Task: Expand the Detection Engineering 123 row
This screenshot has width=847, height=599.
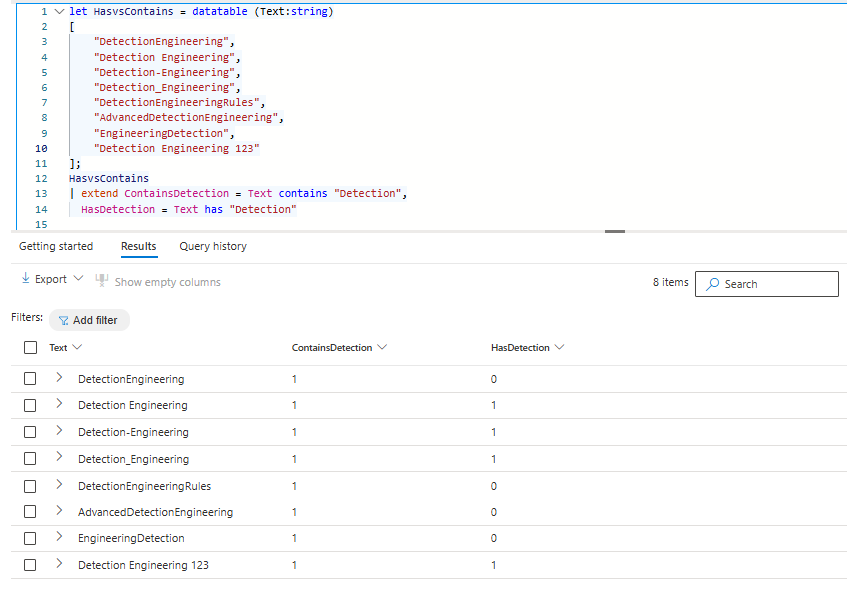Action: click(59, 564)
